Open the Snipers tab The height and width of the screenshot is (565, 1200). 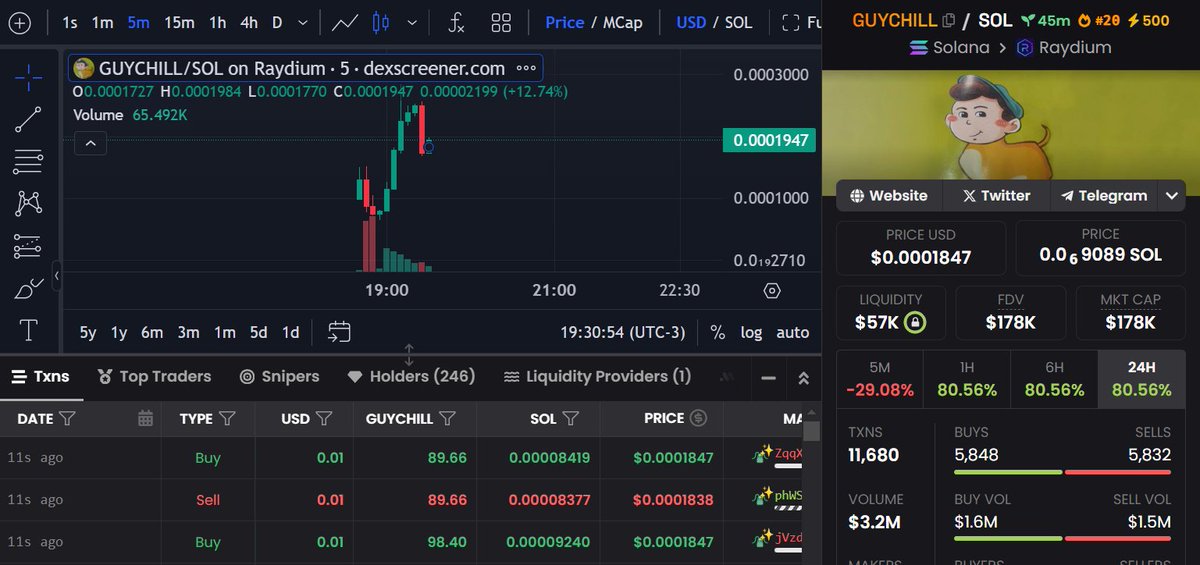click(279, 376)
